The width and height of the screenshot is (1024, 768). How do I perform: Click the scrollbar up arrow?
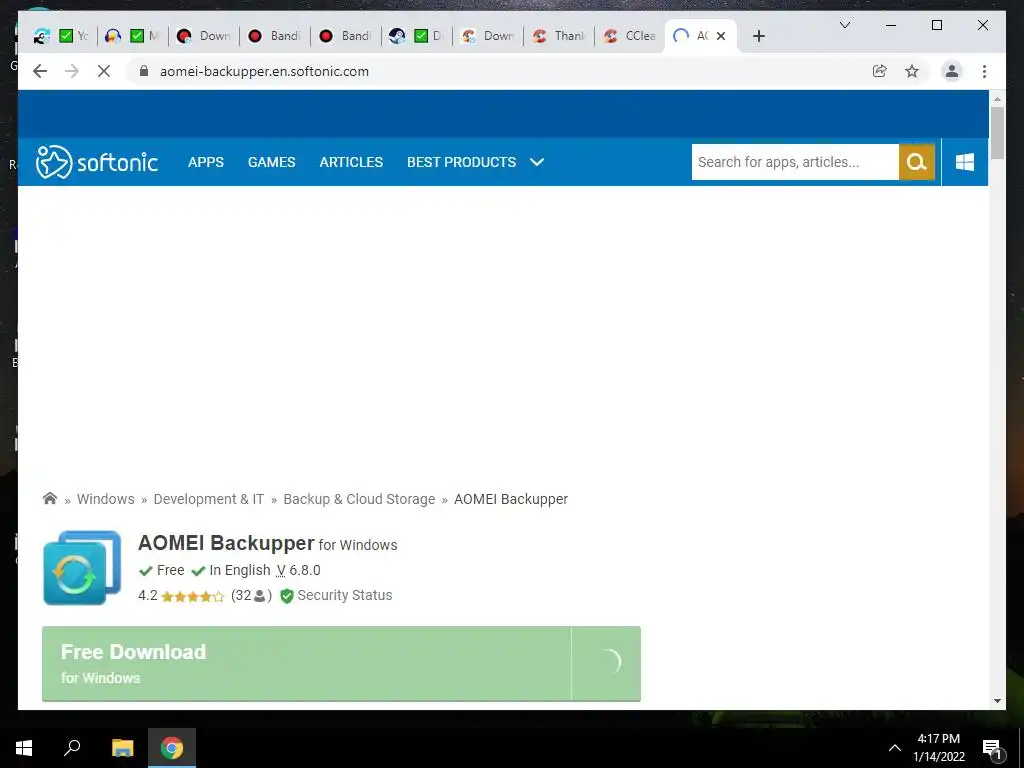coord(997,99)
